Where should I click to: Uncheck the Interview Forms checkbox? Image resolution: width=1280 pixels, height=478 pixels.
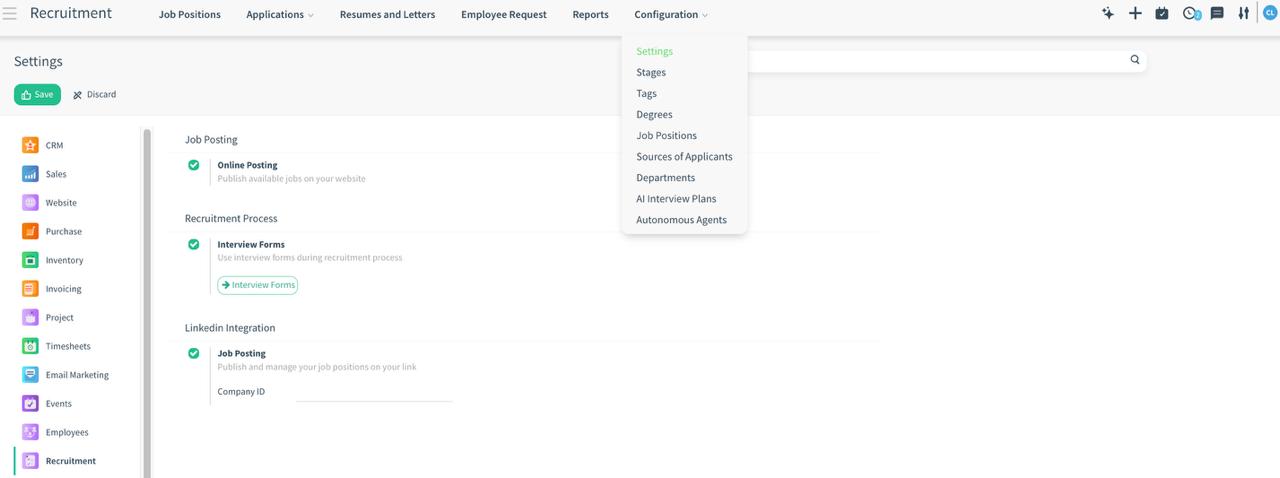pyautogui.click(x=194, y=244)
